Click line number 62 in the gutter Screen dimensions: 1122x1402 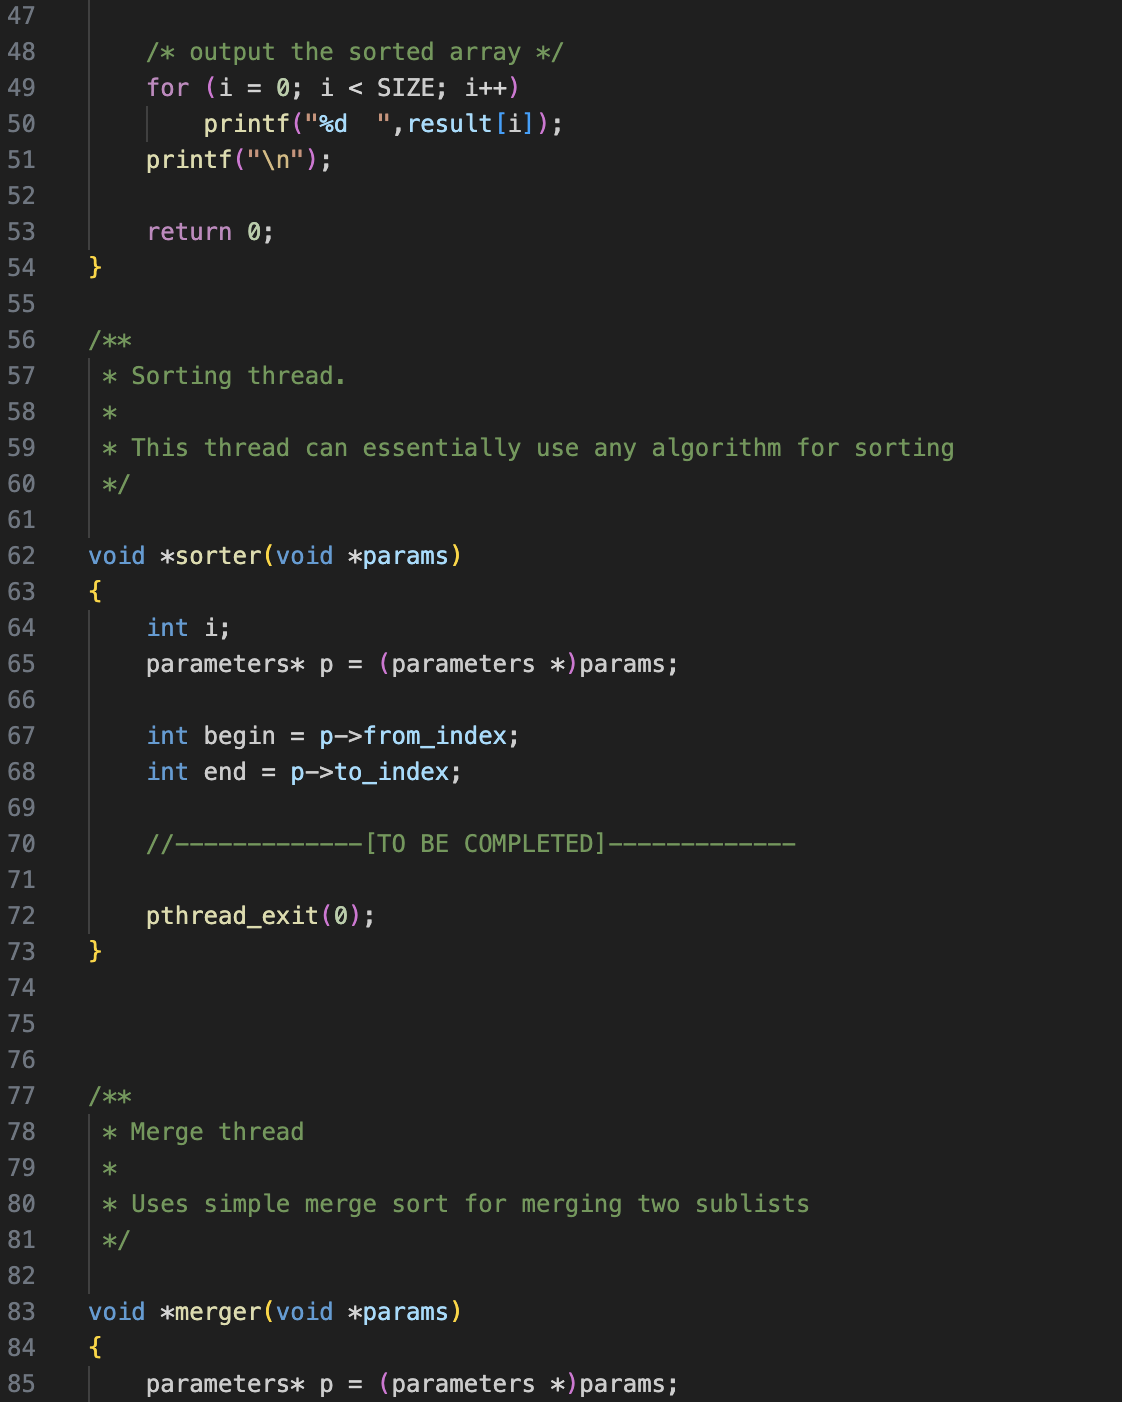click(22, 556)
